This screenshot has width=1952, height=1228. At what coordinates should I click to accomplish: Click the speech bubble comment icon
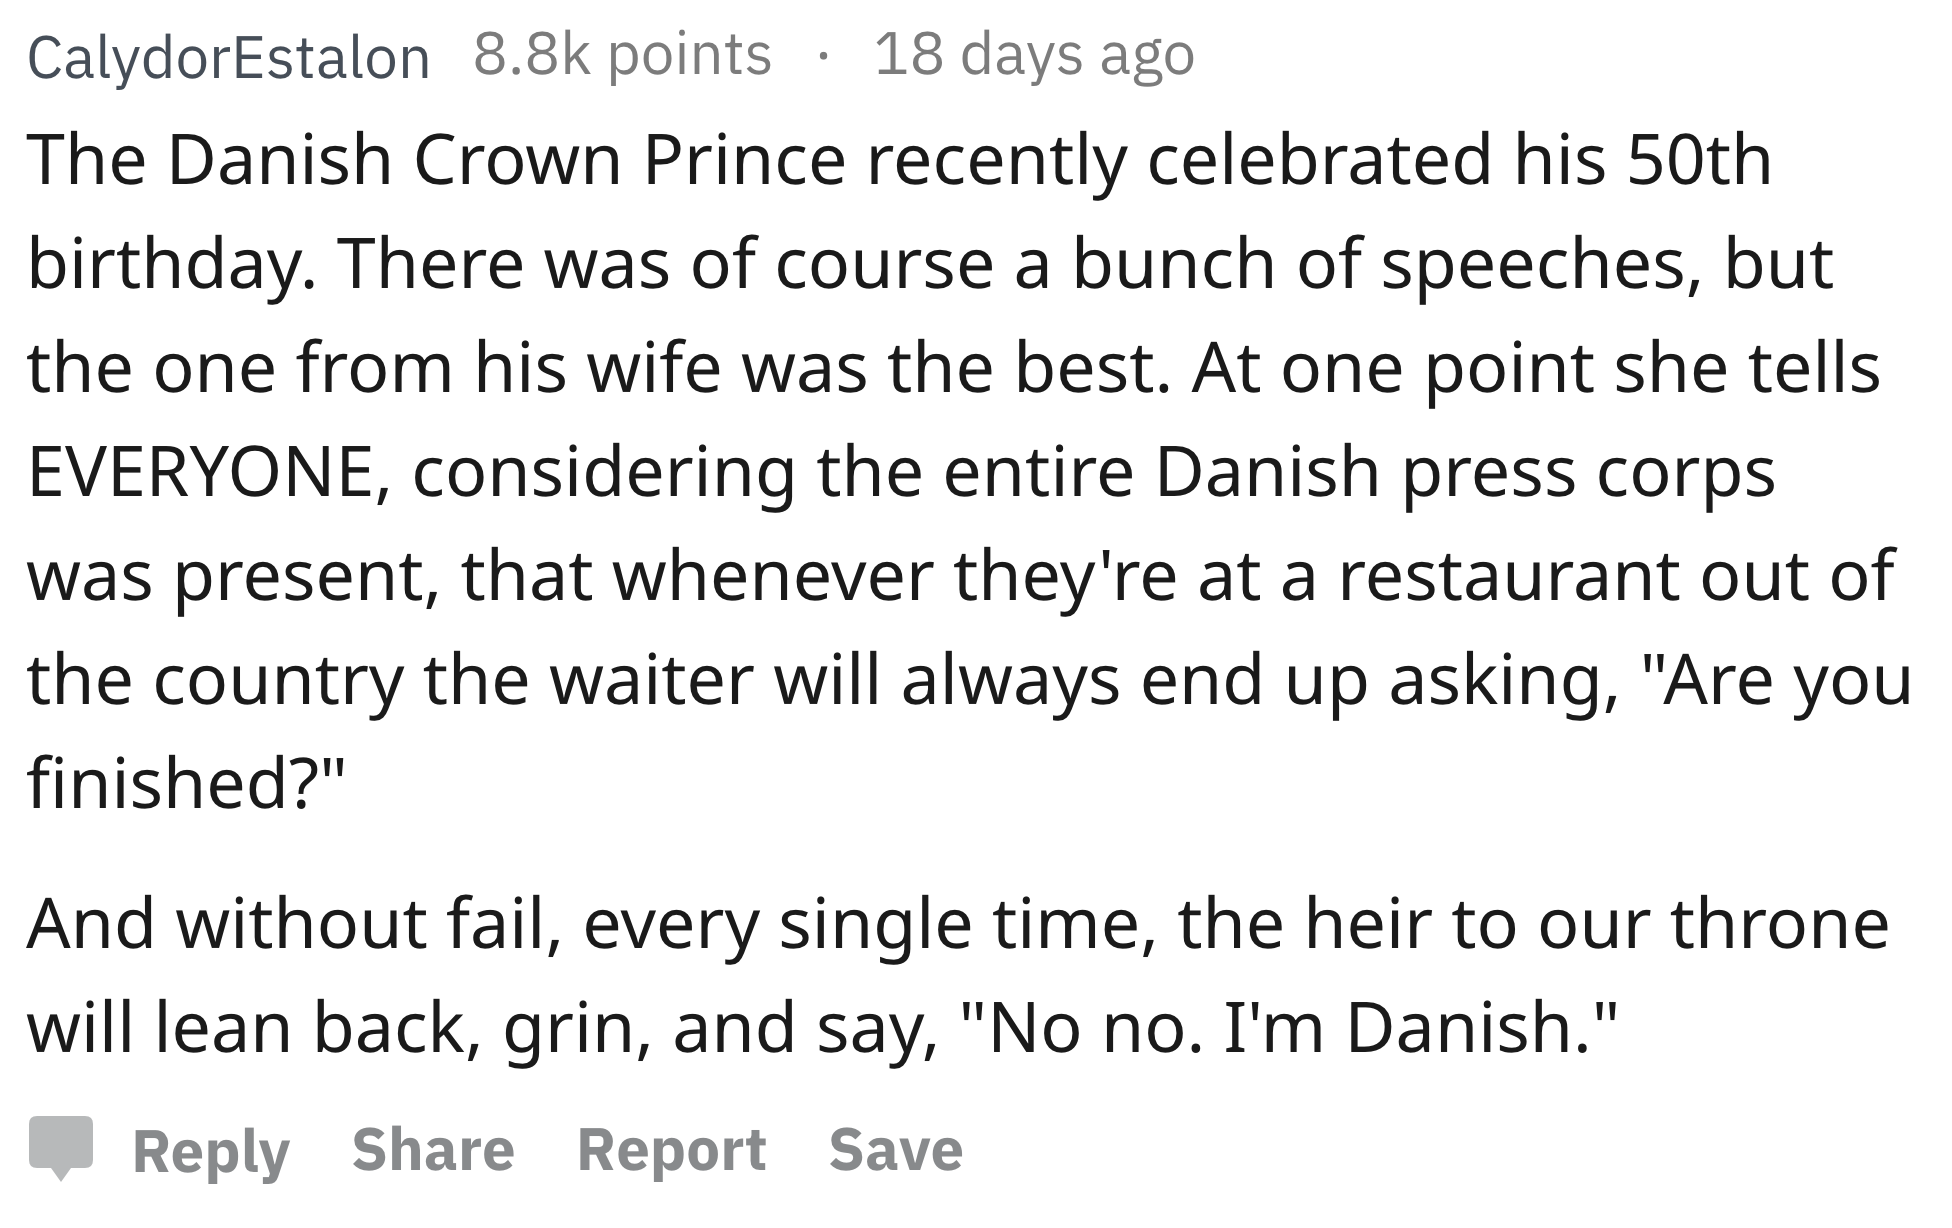pos(61,1148)
